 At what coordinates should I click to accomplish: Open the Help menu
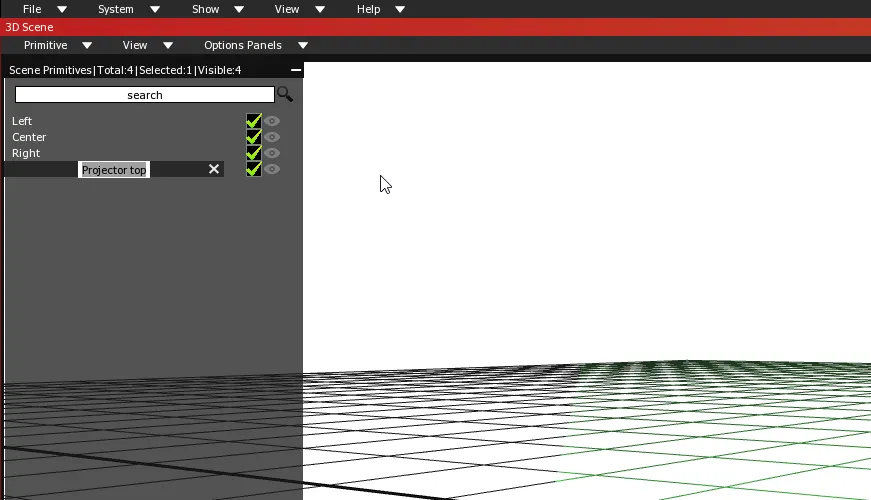[368, 9]
